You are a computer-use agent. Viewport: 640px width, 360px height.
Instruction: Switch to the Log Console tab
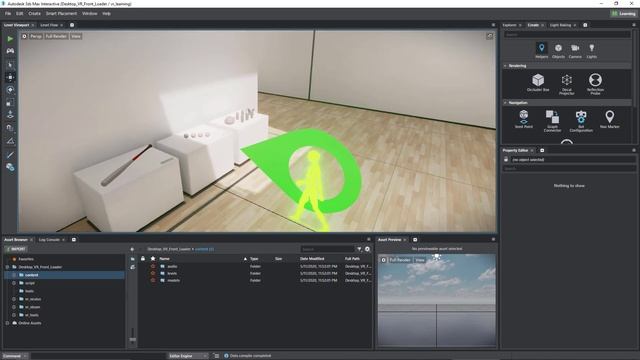coord(49,240)
